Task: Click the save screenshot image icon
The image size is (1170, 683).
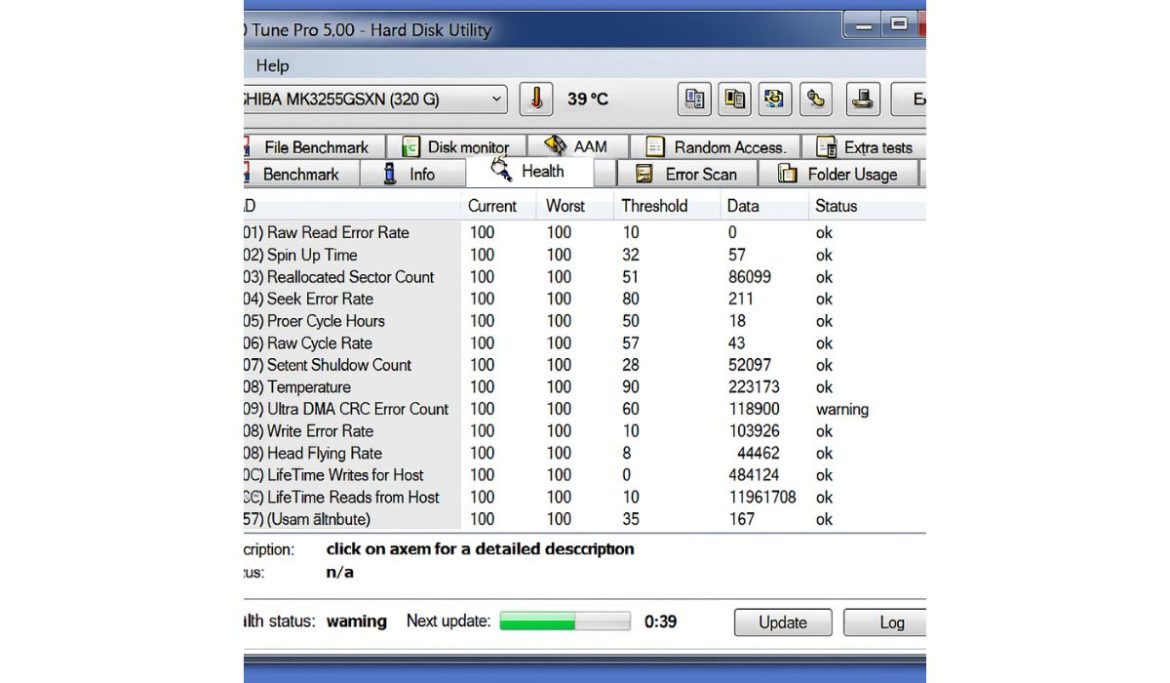Action: tap(774, 98)
